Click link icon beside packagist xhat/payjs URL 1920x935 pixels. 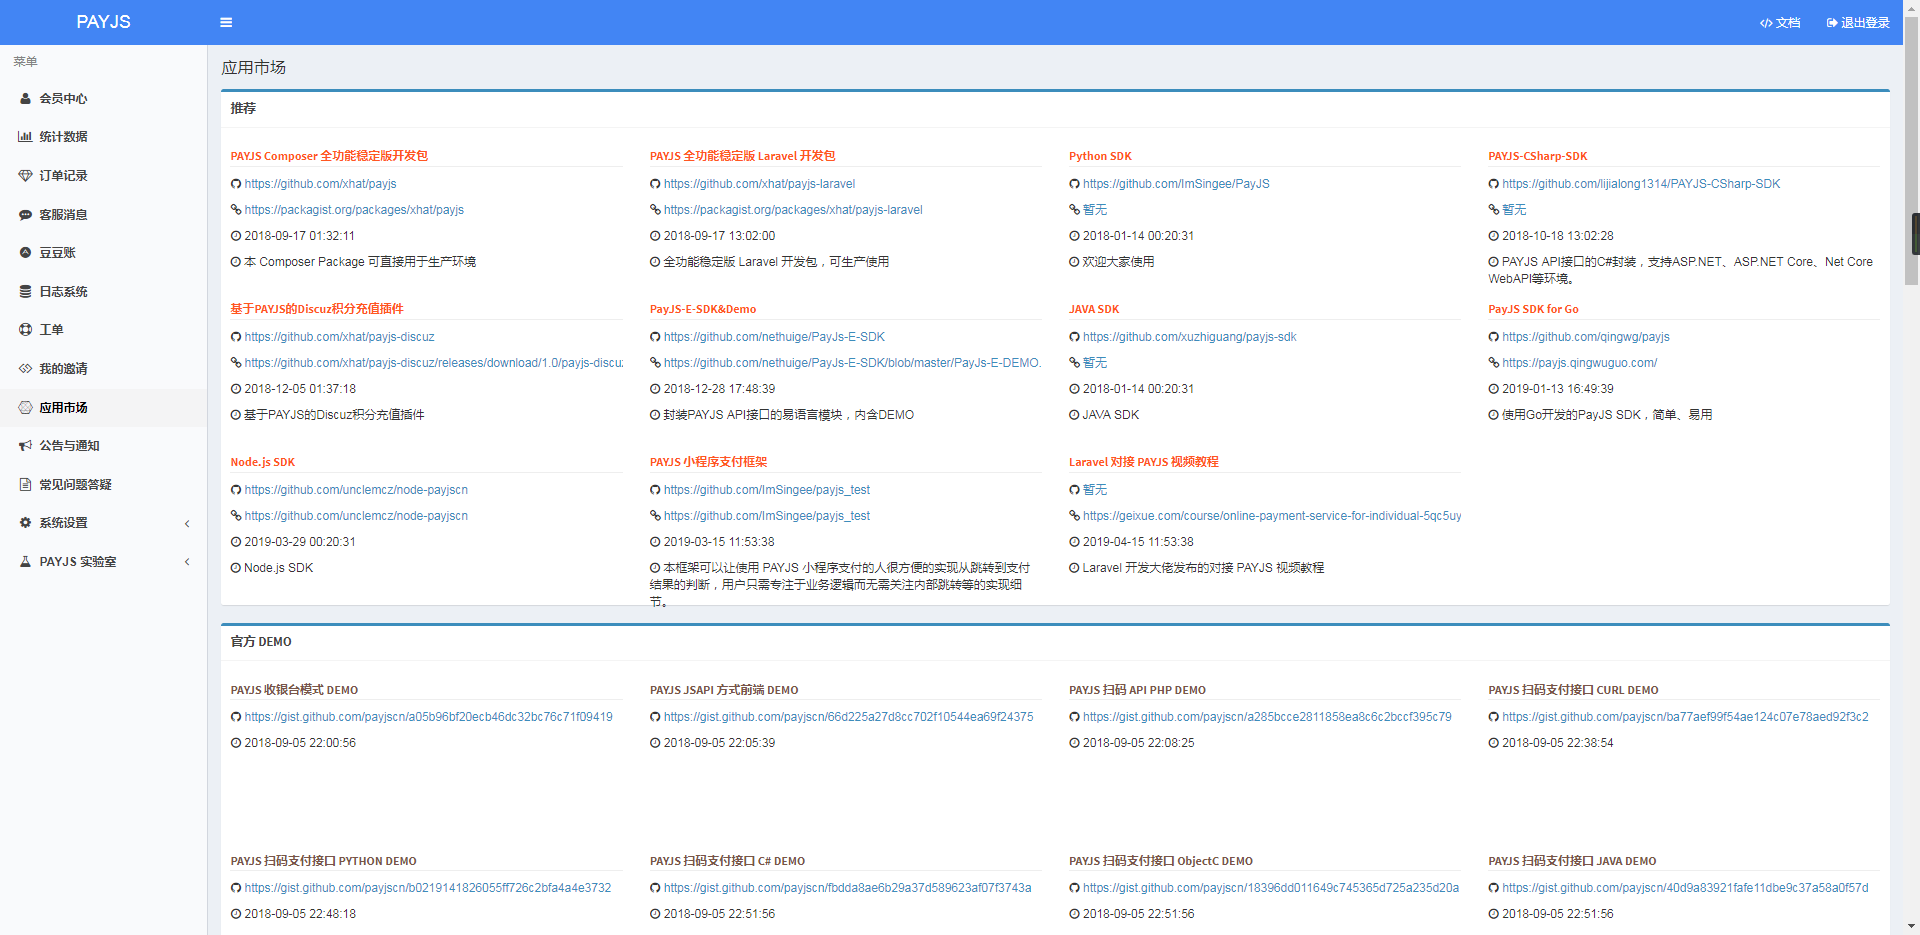[236, 210]
